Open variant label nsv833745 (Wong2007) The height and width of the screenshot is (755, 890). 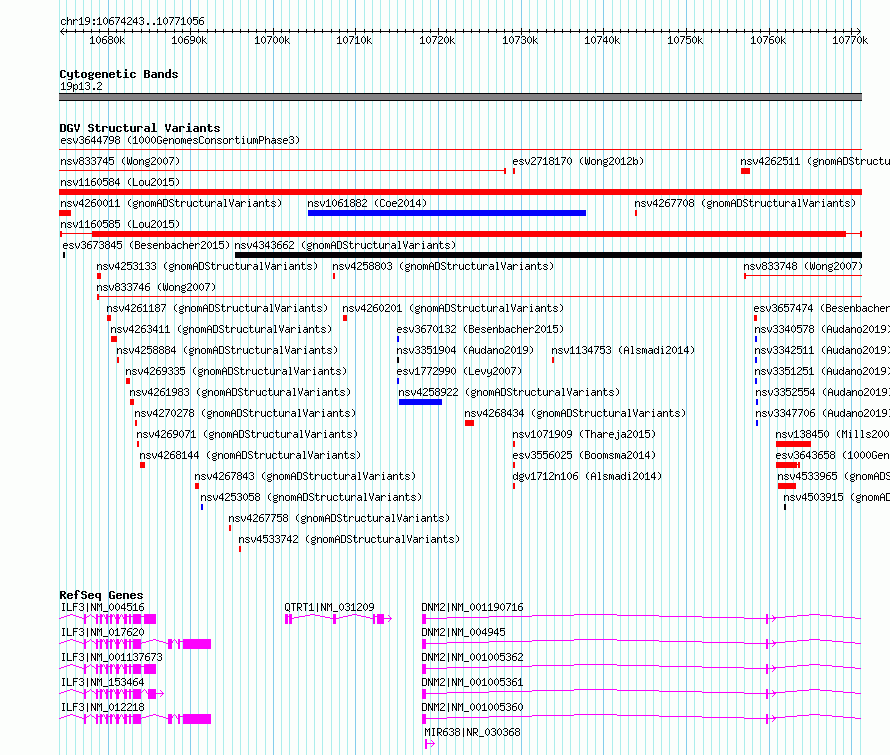coord(120,161)
